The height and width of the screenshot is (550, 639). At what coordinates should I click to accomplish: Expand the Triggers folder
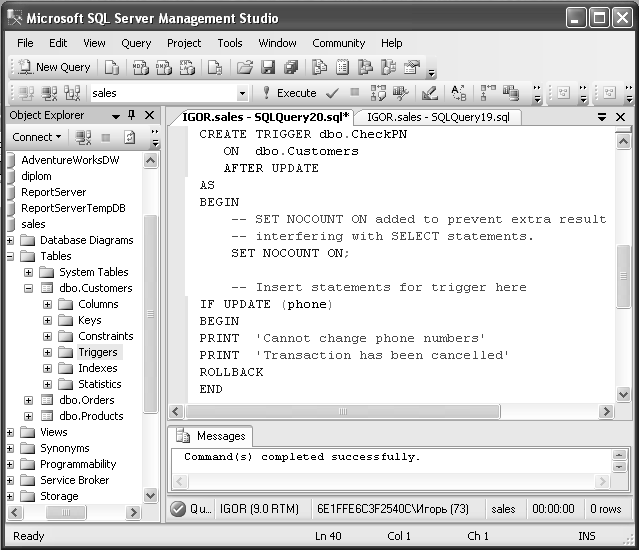tap(47, 352)
